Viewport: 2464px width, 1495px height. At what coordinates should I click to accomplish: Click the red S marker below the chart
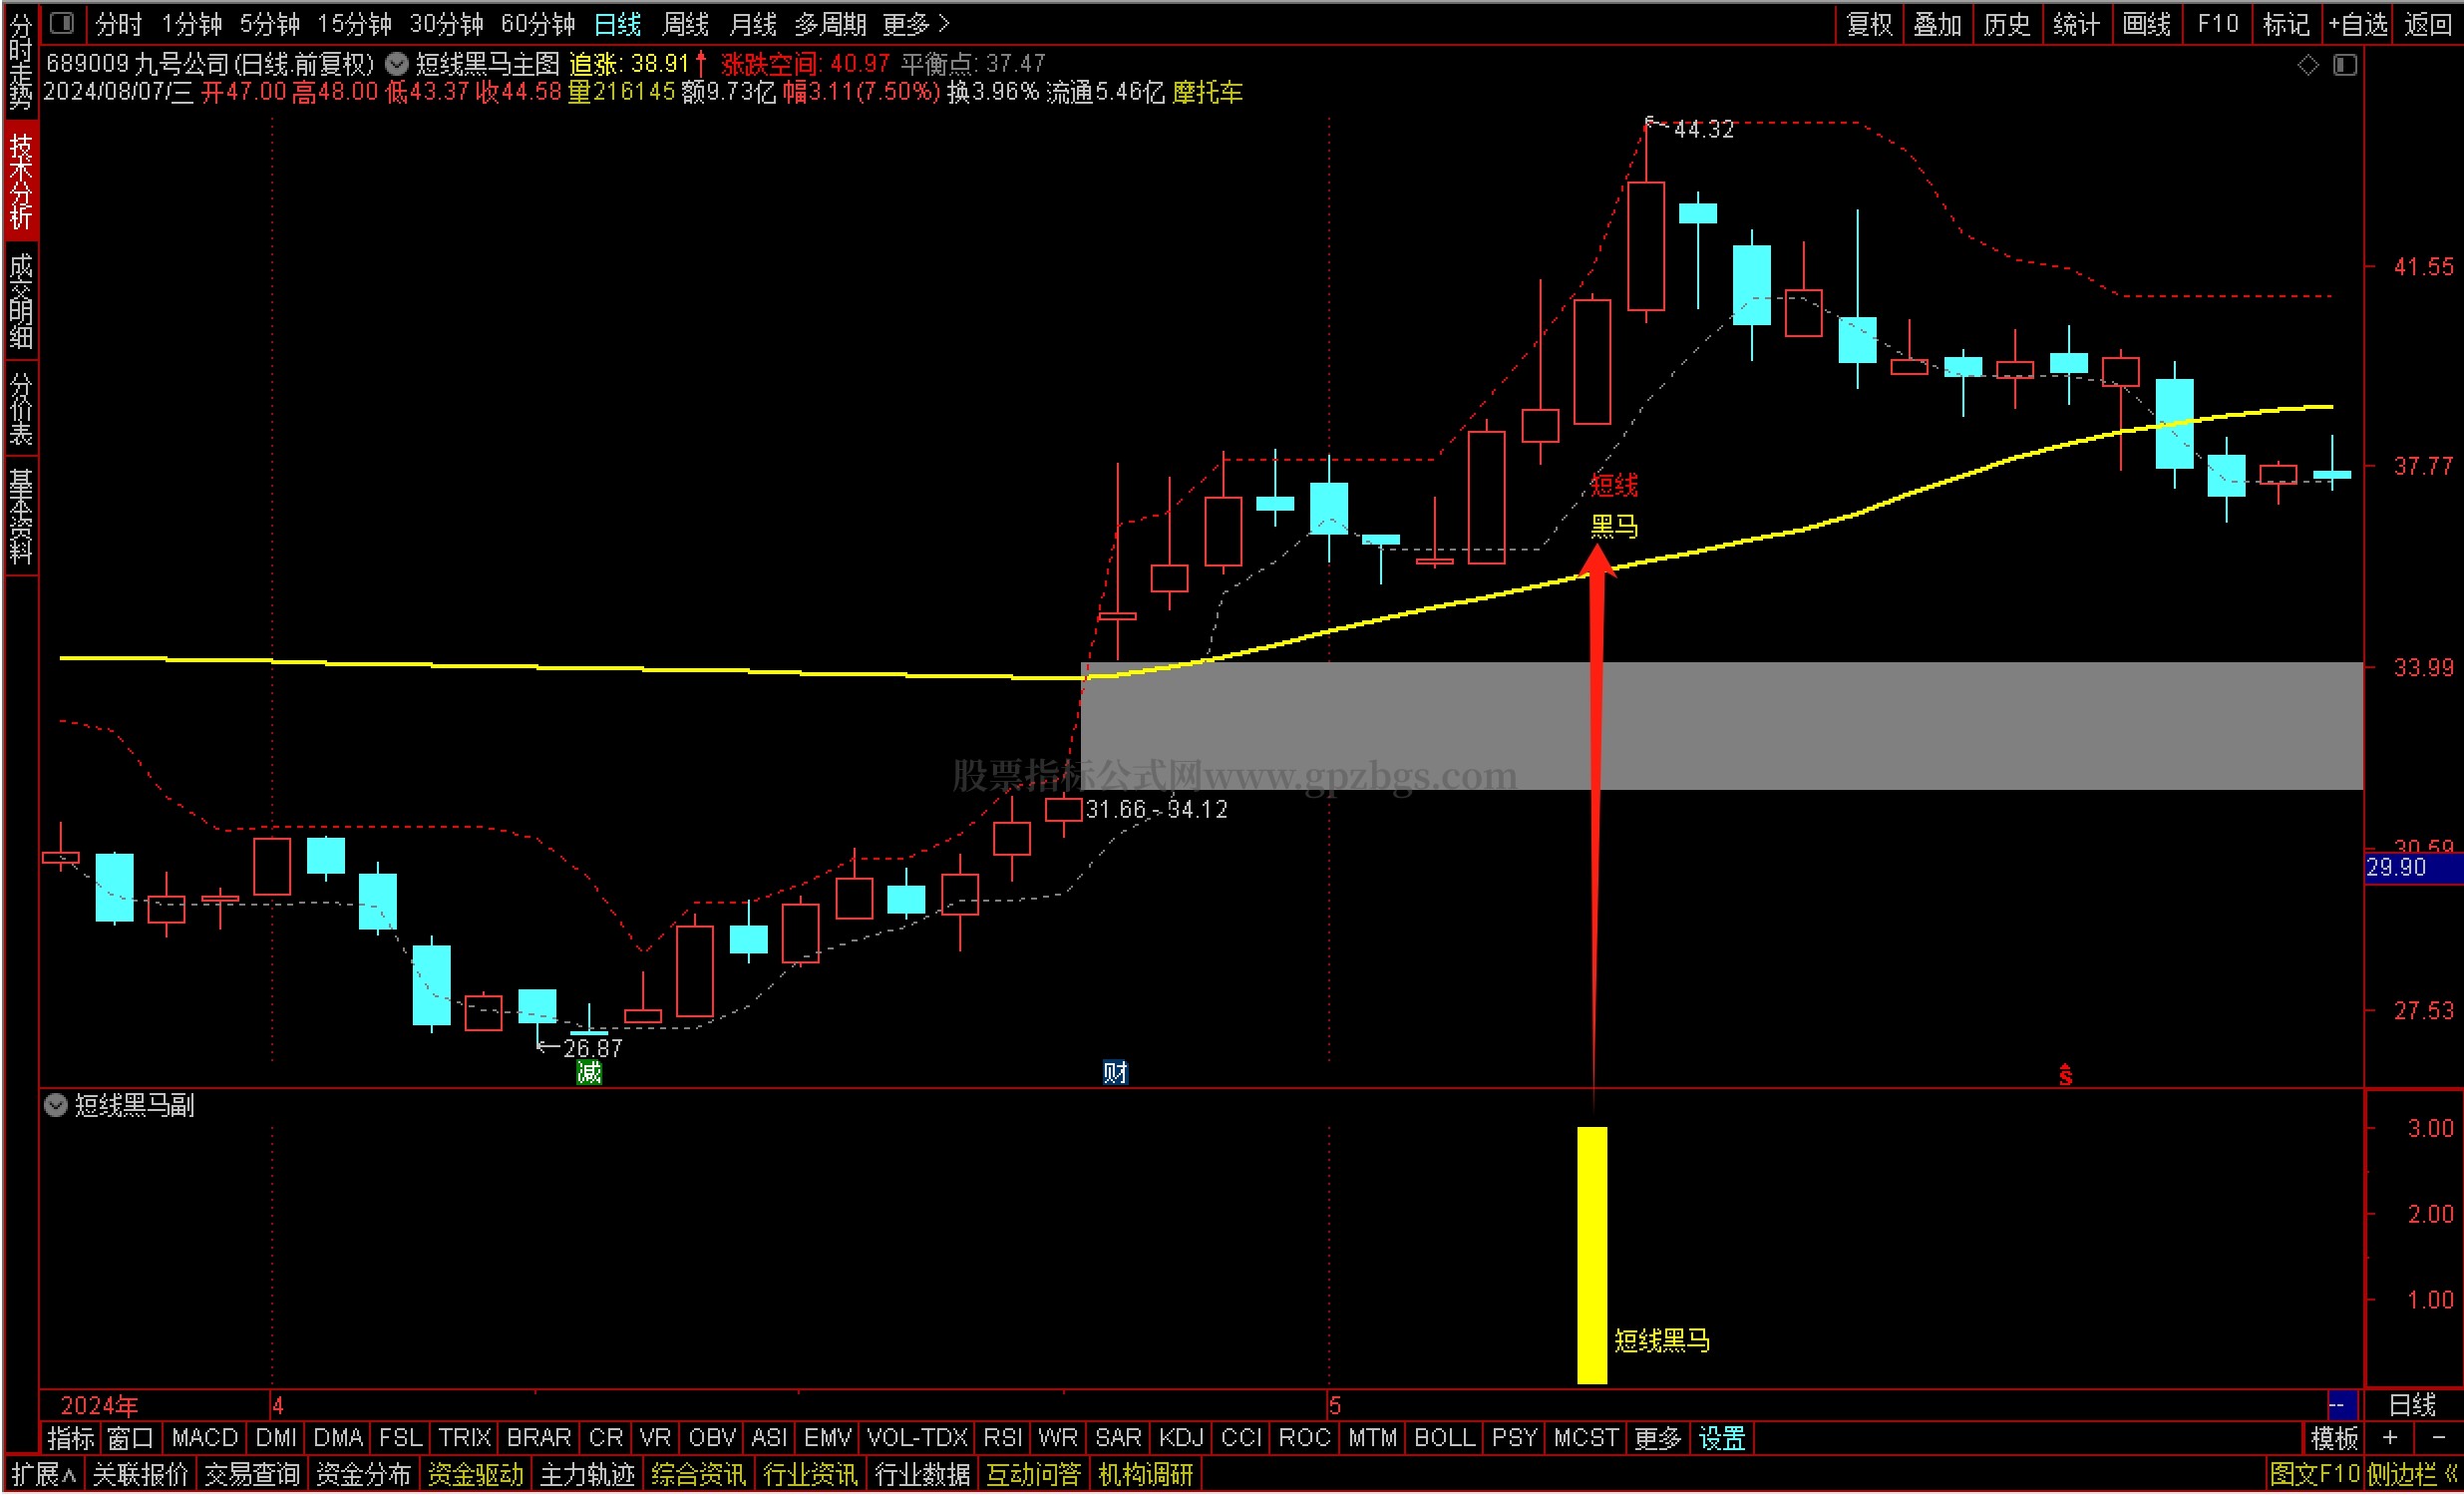(2066, 1075)
